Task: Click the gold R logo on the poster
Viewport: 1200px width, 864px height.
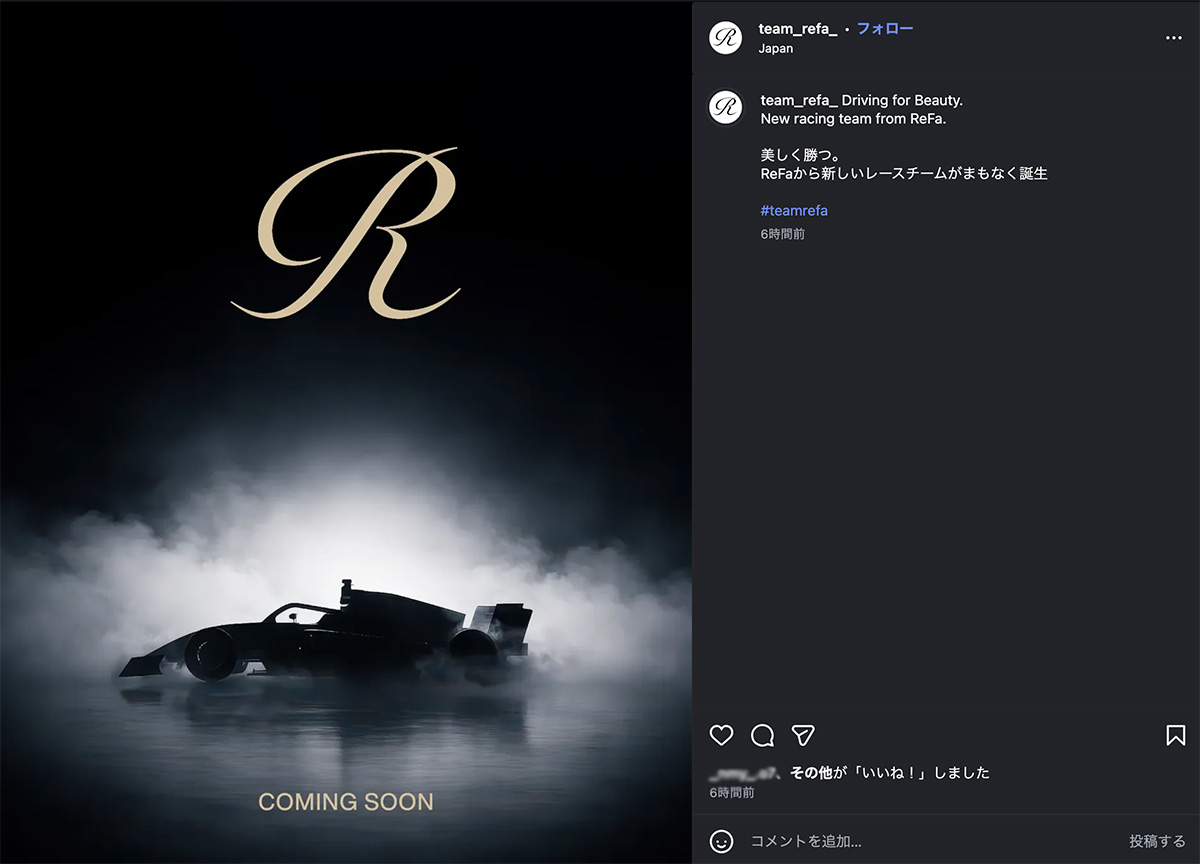Action: click(346, 233)
